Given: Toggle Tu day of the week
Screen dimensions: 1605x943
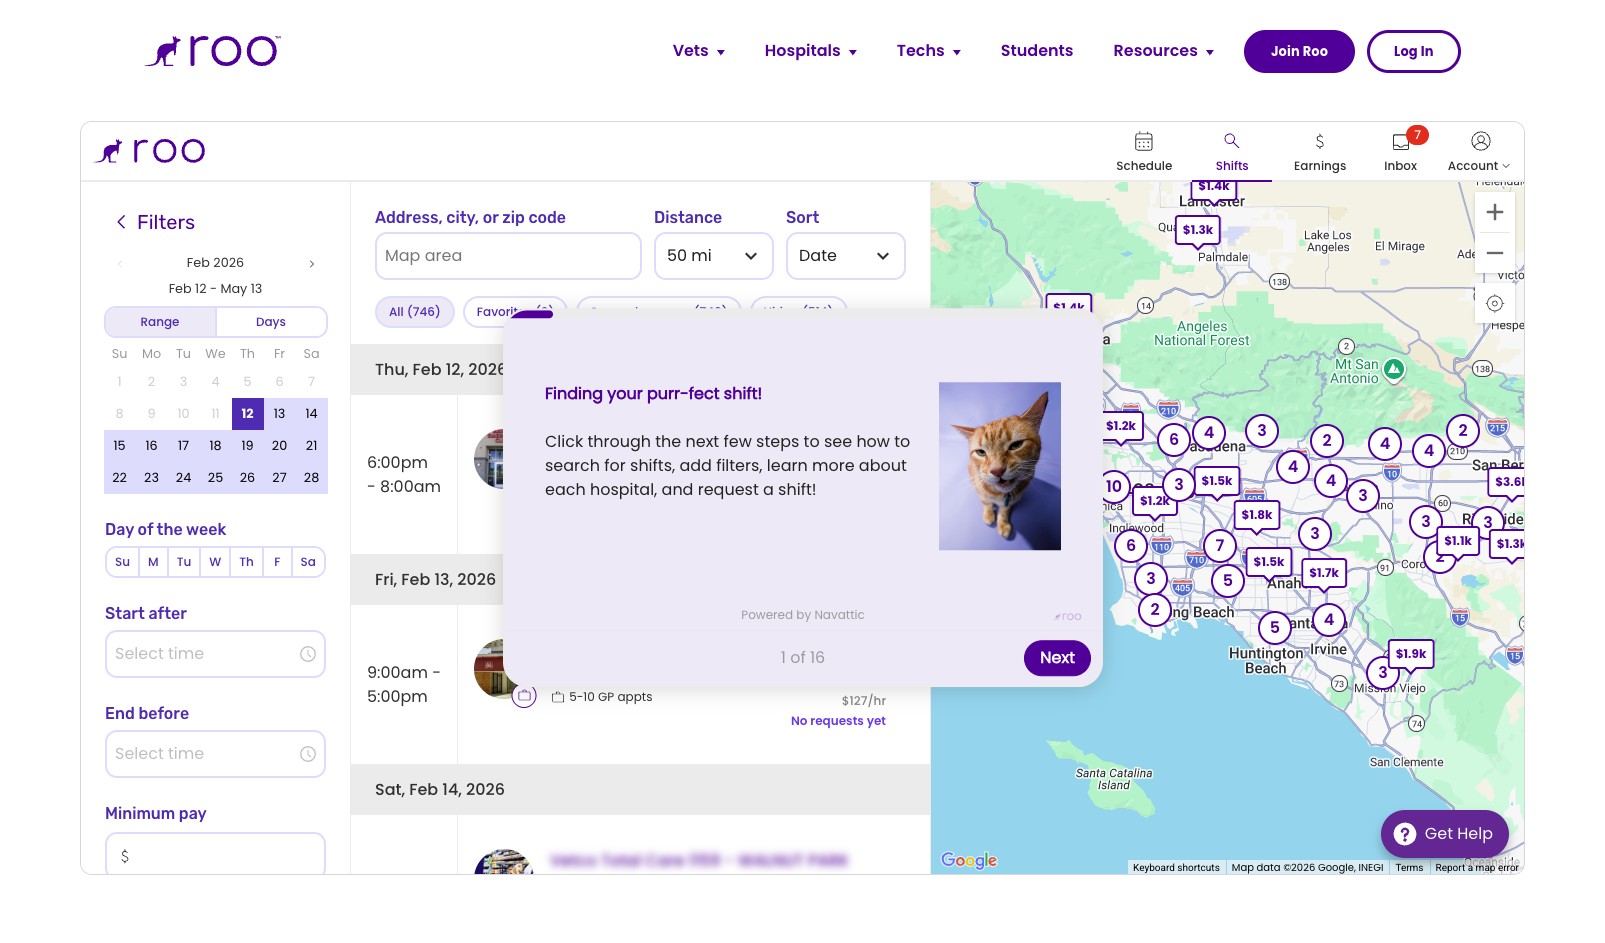Looking at the screenshot, I should click(x=184, y=562).
